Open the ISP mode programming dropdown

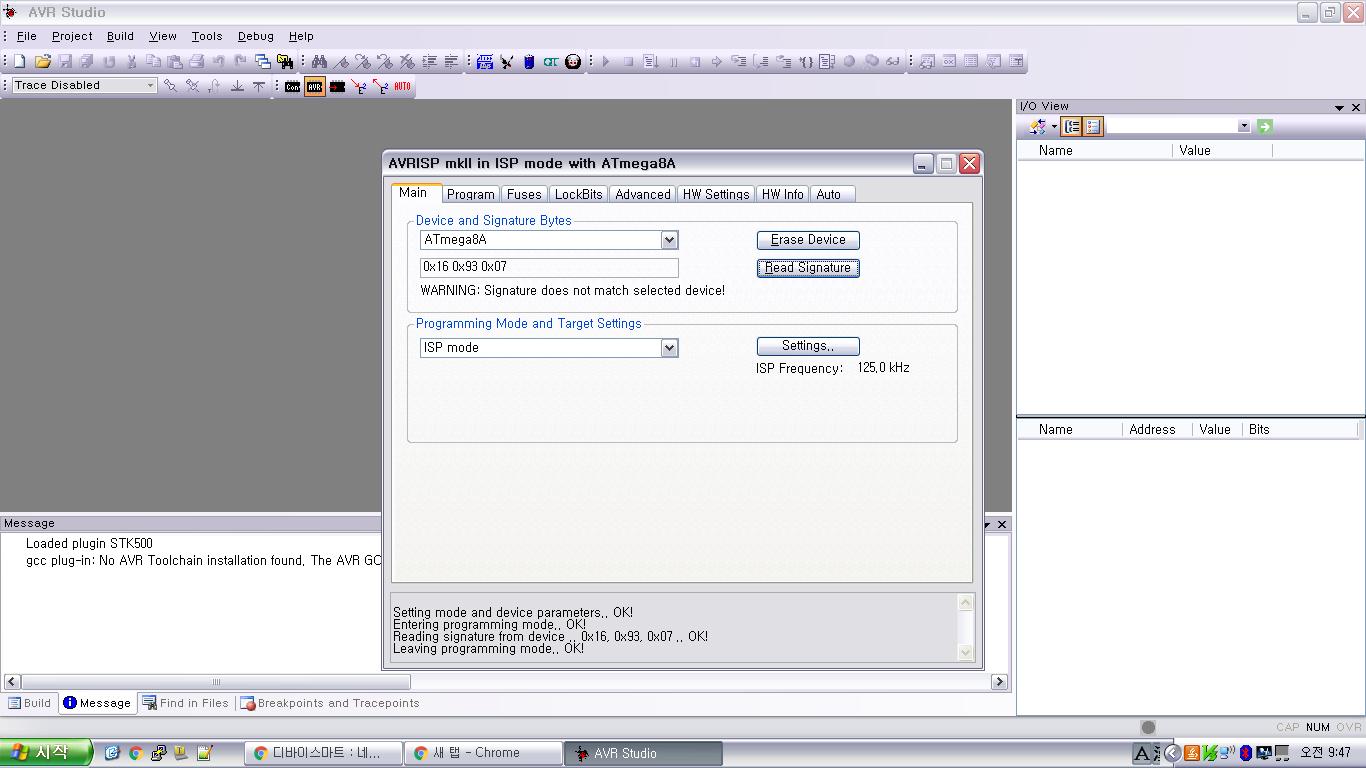click(669, 348)
